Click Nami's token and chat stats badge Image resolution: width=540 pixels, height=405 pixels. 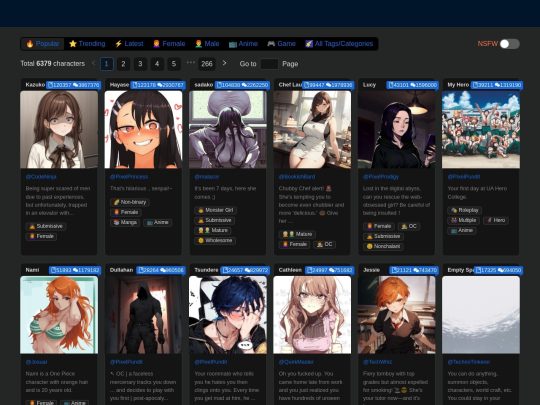coord(75,270)
